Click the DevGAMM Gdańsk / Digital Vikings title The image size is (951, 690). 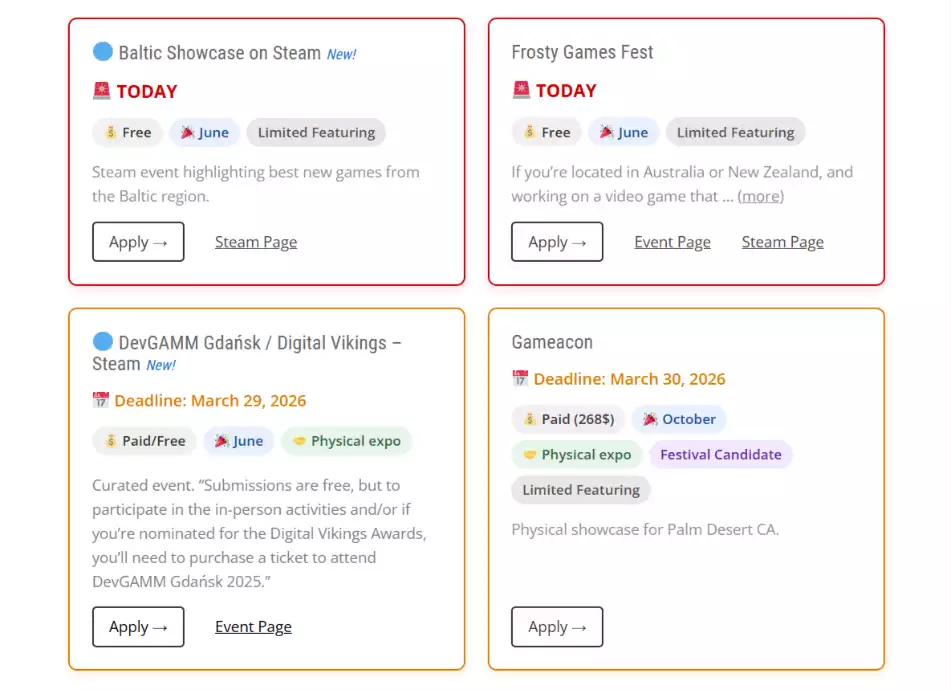(x=246, y=353)
